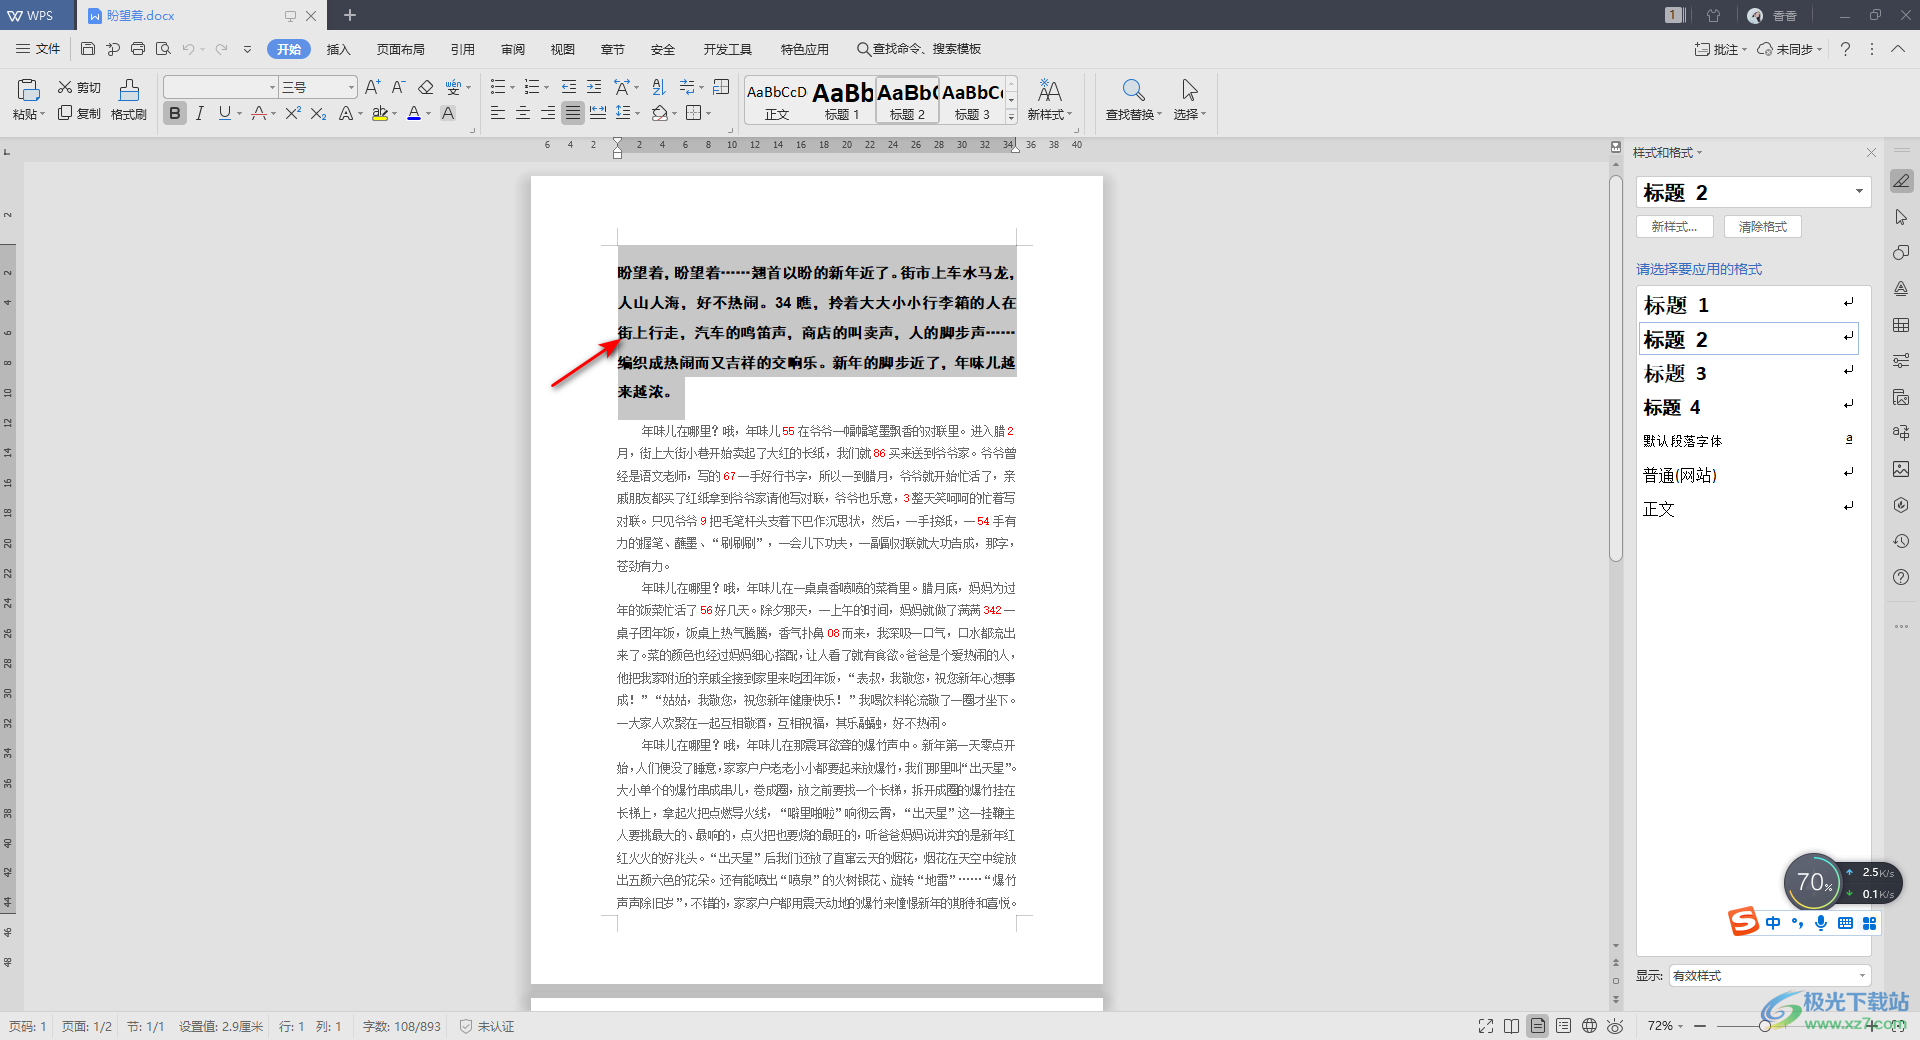Click the Print icon in quick toolbar

coord(138,48)
